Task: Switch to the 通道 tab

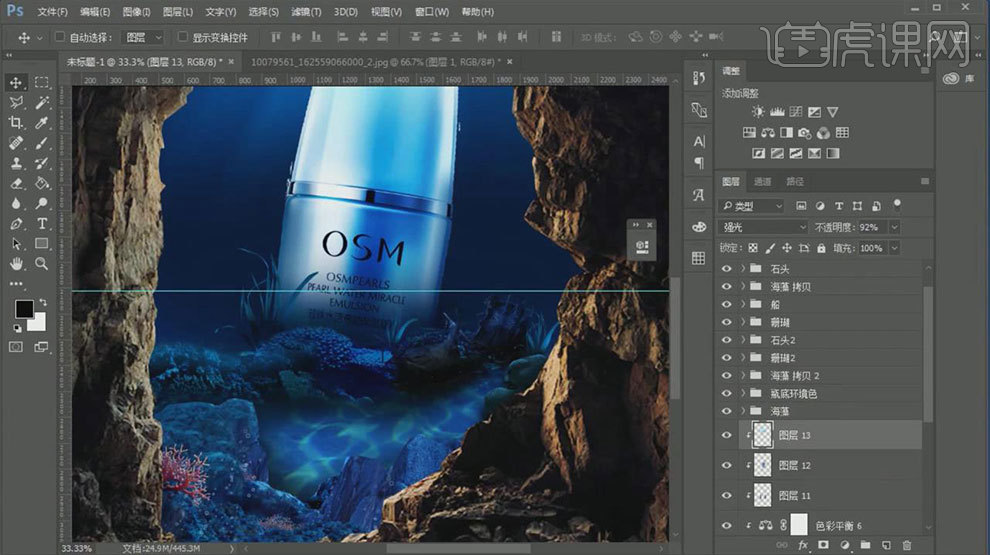Action: pyautogui.click(x=762, y=182)
